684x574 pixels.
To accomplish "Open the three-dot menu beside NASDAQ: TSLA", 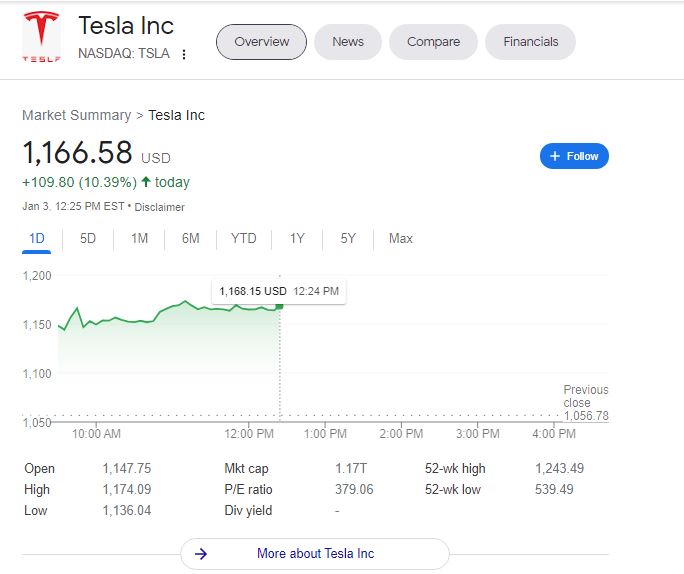I will (x=184, y=54).
